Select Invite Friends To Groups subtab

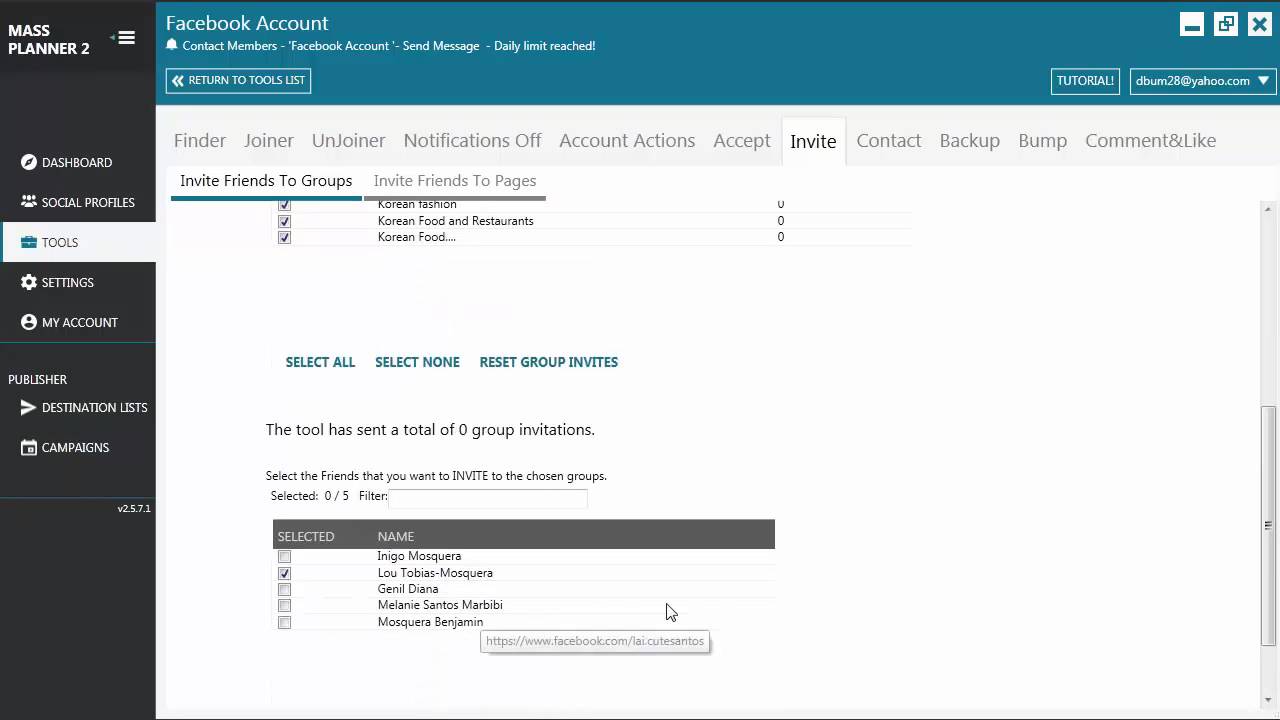click(x=266, y=181)
